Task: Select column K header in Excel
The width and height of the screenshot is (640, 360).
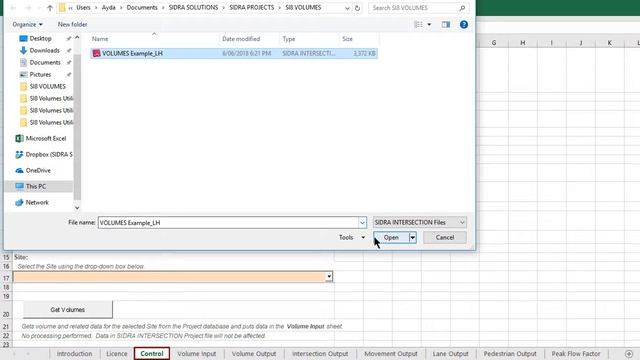Action: tap(610, 42)
